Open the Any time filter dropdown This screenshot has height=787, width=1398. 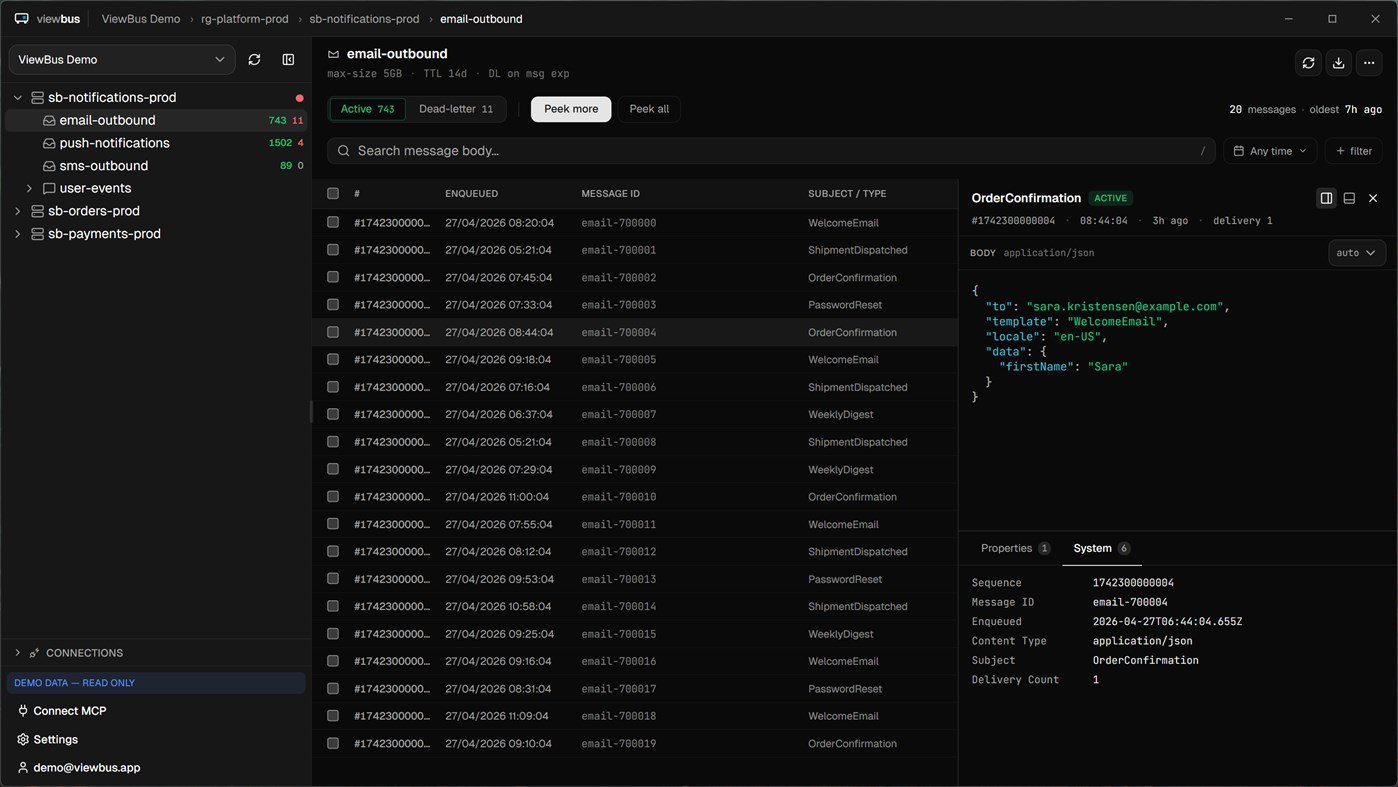1270,151
